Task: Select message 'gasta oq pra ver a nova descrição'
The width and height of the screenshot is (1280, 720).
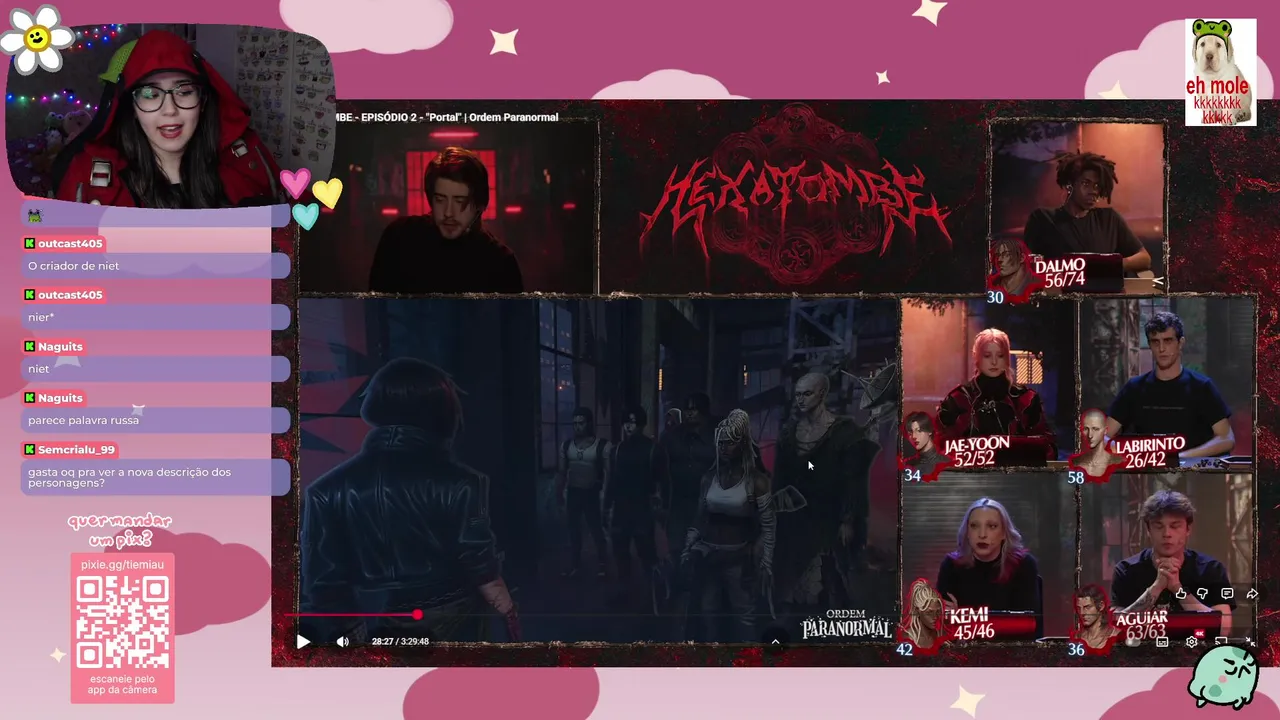Action: pos(130,477)
